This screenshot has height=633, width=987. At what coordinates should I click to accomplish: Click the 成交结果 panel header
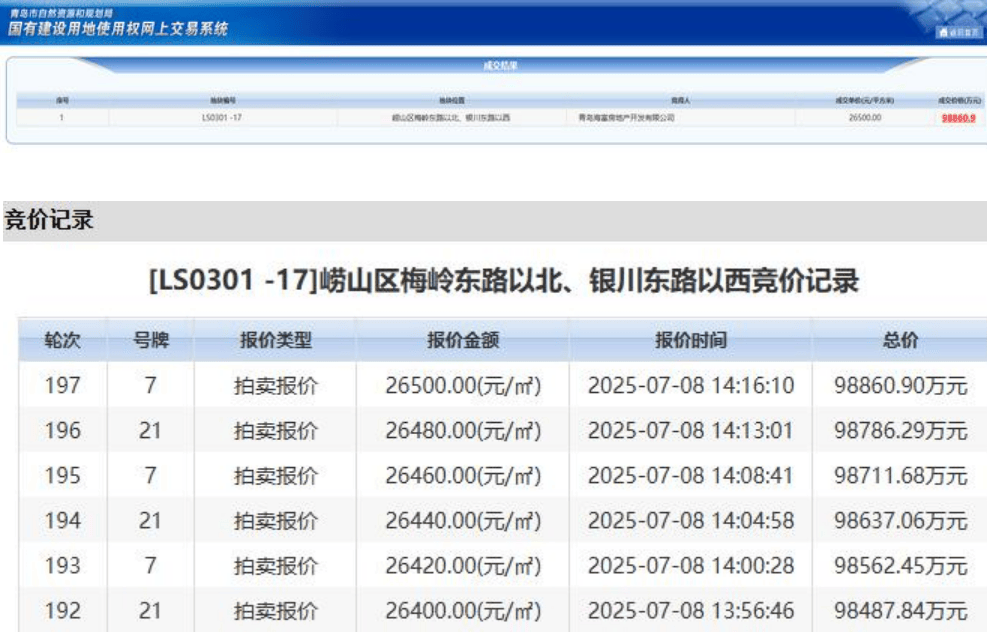[x=500, y=65]
